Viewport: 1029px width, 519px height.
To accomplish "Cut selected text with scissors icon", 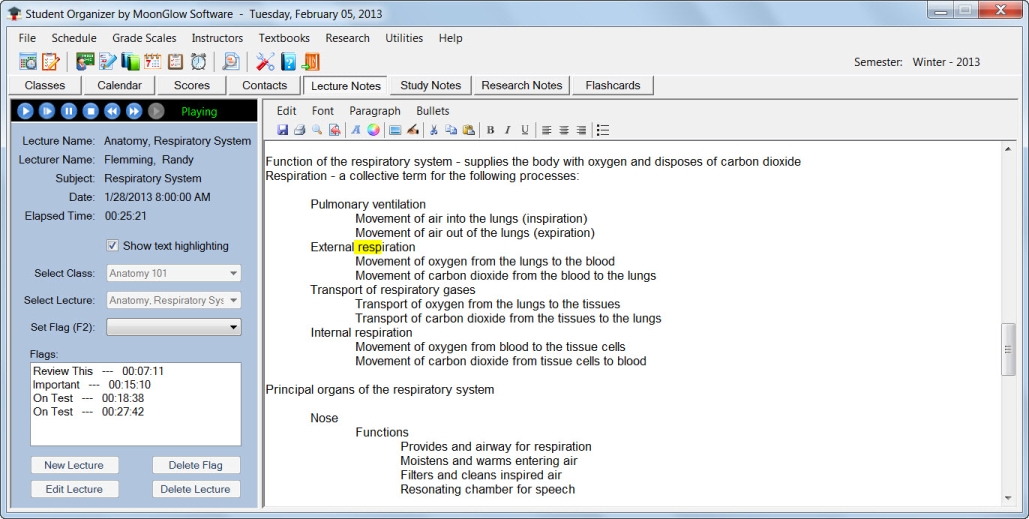I will (434, 130).
